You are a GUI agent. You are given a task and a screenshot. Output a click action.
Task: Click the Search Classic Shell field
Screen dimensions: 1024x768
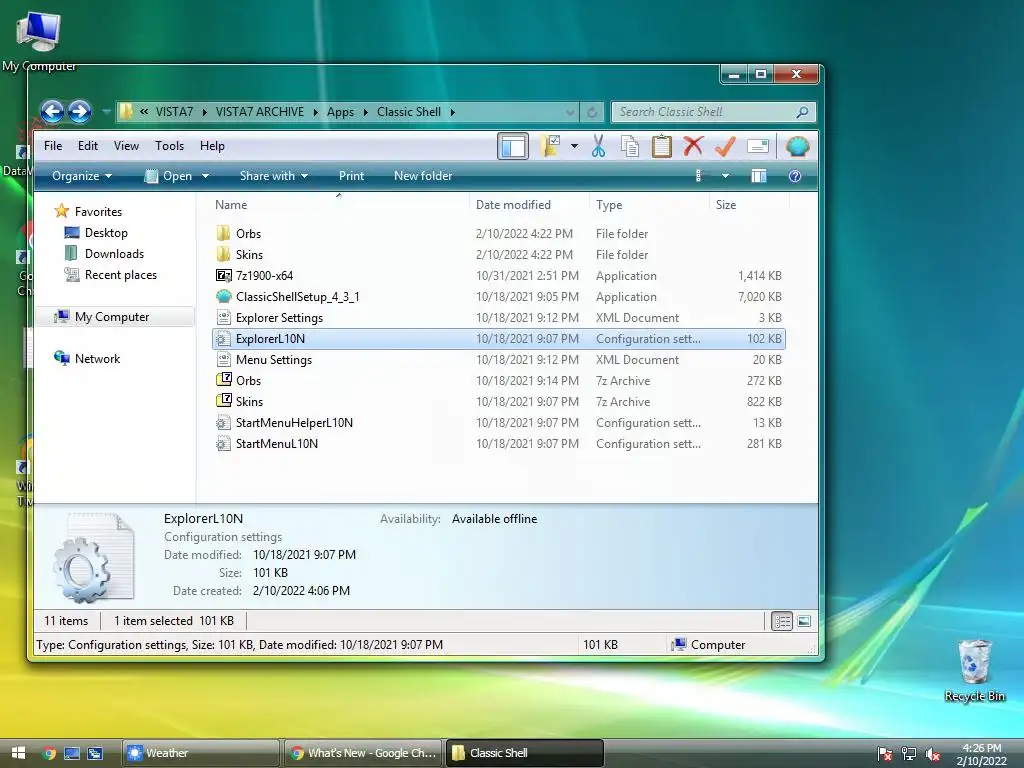click(x=713, y=112)
